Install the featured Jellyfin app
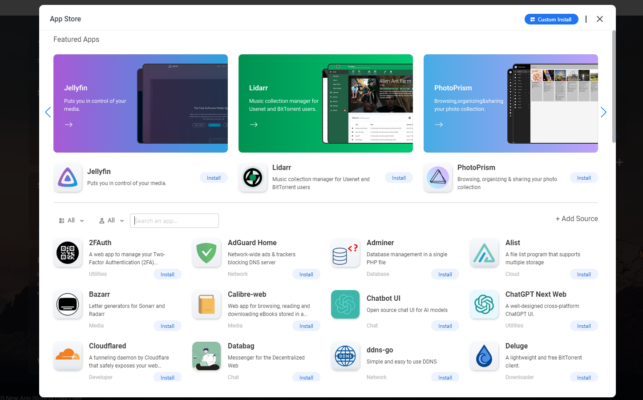The width and height of the screenshot is (643, 400). pyautogui.click(x=214, y=178)
